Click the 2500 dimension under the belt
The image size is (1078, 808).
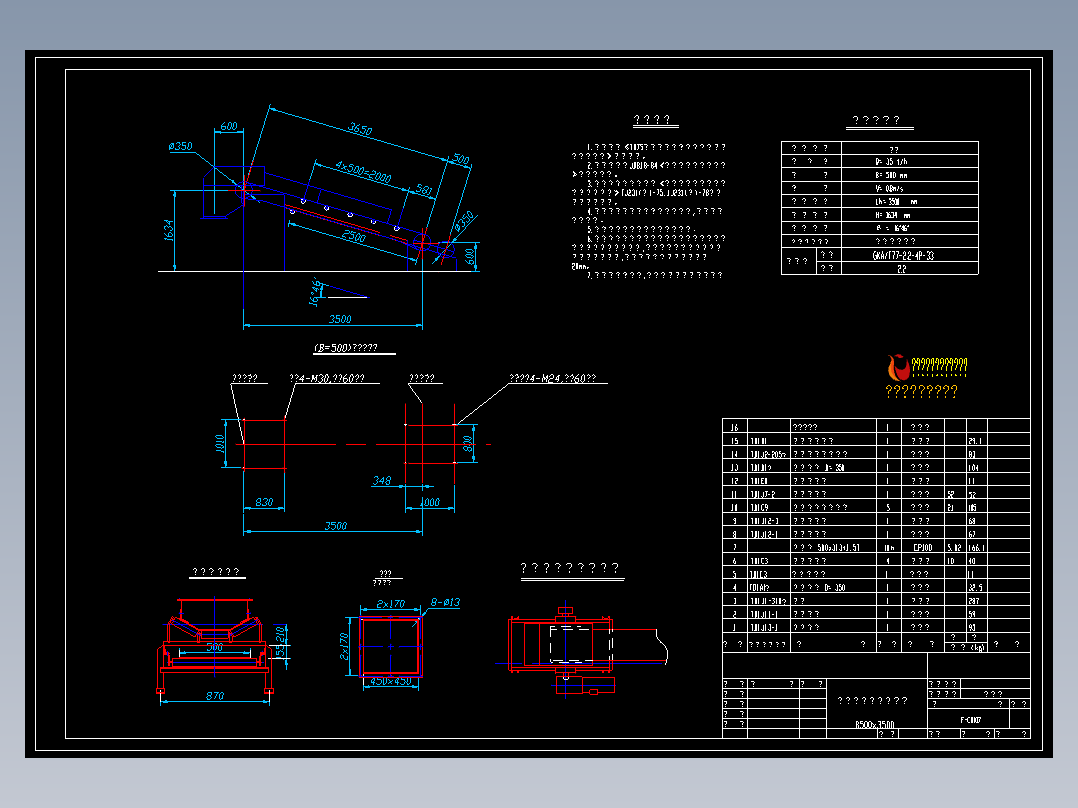353,237
